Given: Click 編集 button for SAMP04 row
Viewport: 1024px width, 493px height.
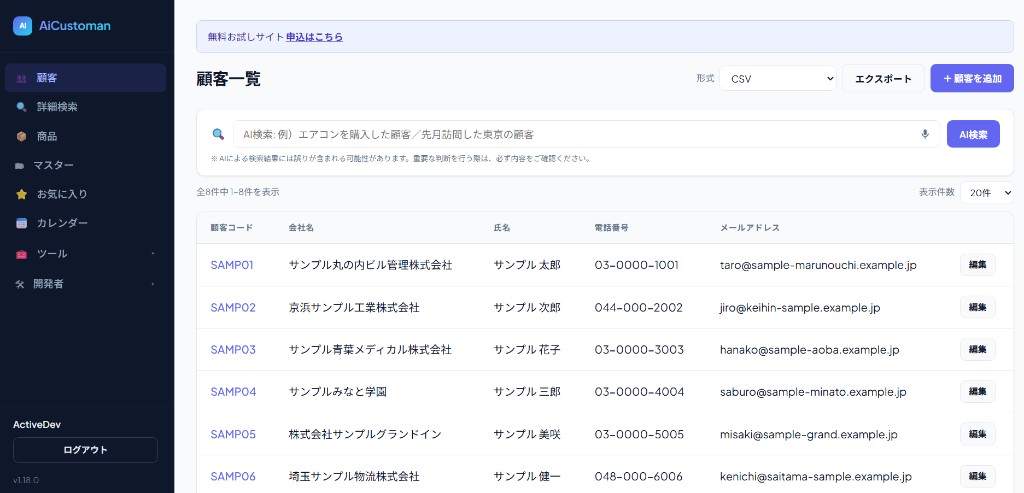Looking at the screenshot, I should pos(977,391).
